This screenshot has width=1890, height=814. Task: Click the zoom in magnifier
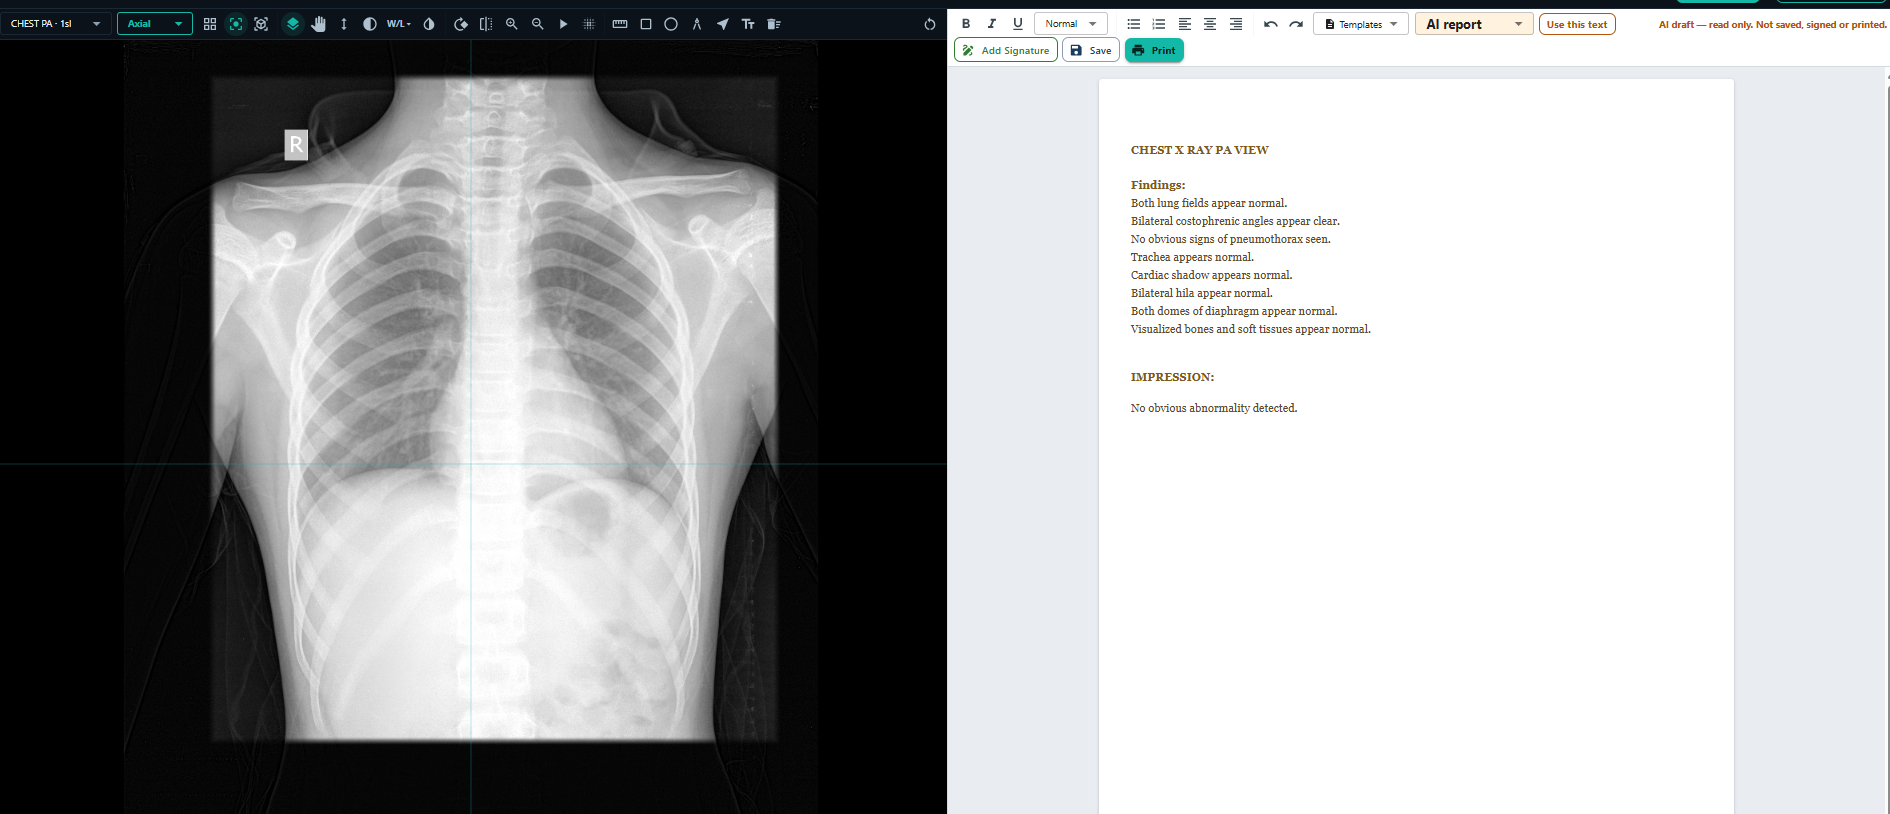(512, 24)
